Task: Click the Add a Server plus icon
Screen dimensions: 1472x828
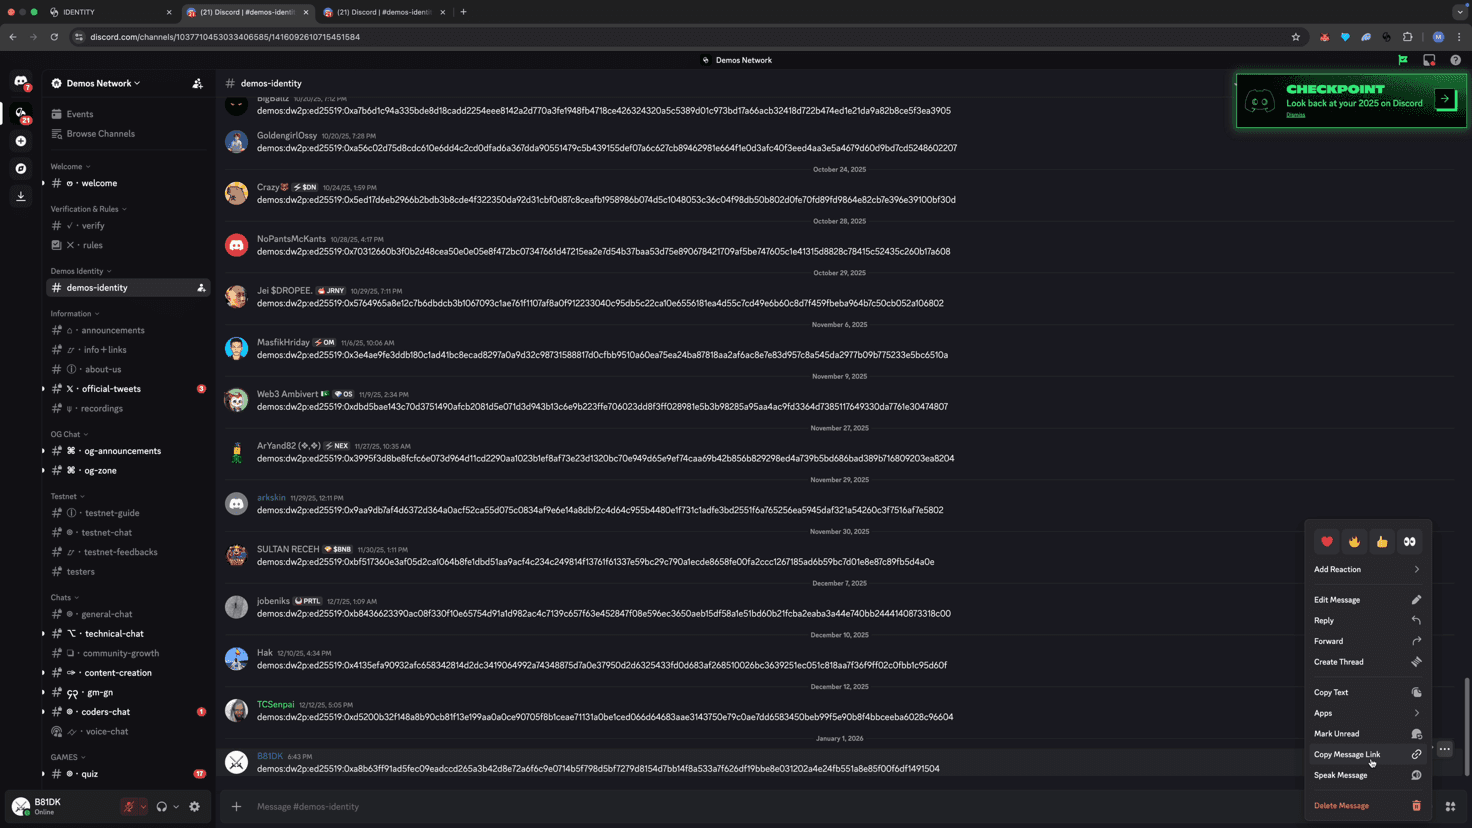Action: coord(21,141)
